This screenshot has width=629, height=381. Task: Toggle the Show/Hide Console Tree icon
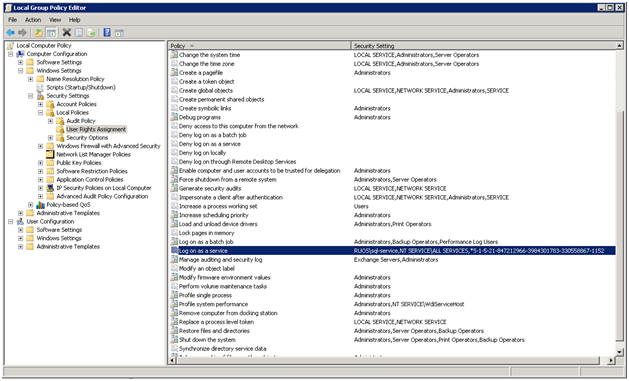pyautogui.click(x=51, y=32)
